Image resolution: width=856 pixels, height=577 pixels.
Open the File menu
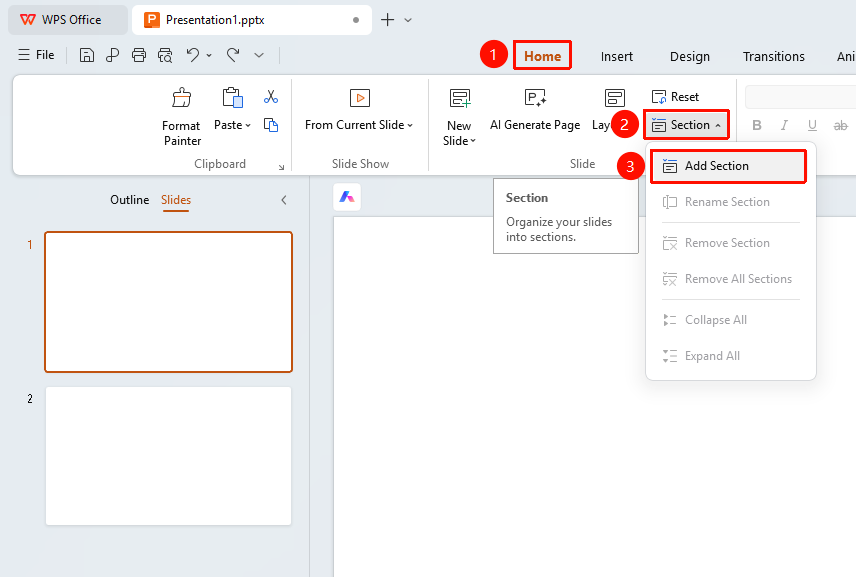coord(37,55)
